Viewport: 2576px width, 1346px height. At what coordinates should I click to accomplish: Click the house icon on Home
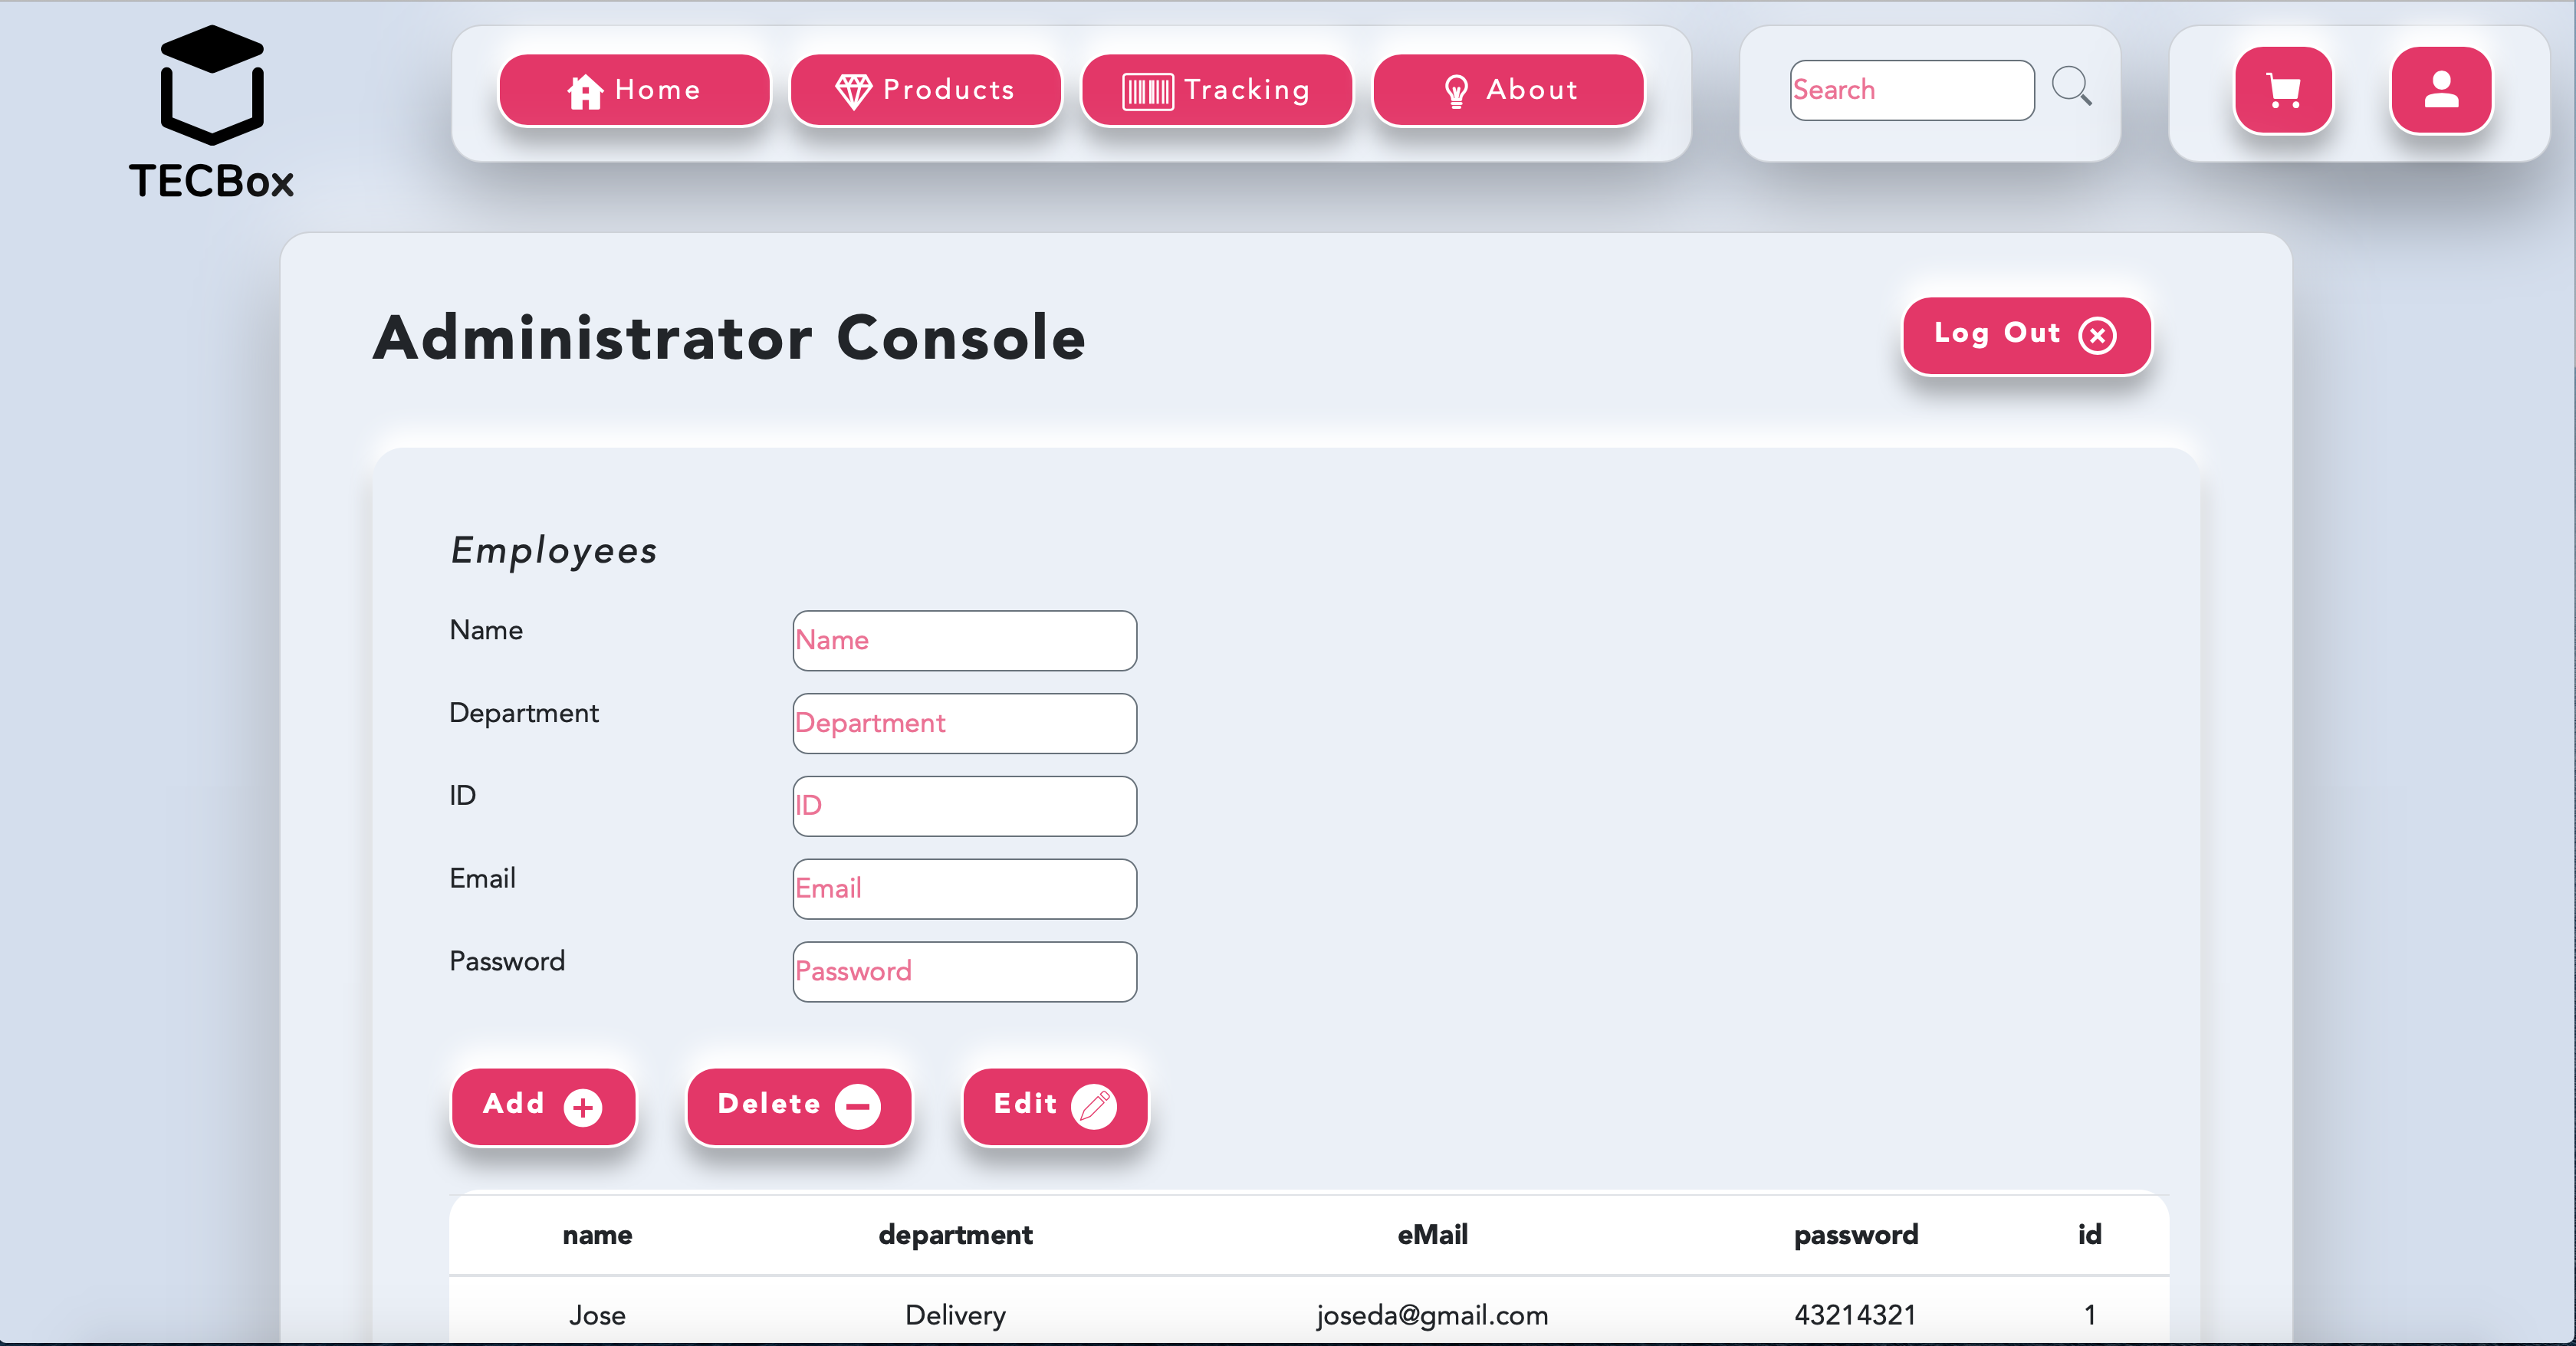[x=585, y=91]
